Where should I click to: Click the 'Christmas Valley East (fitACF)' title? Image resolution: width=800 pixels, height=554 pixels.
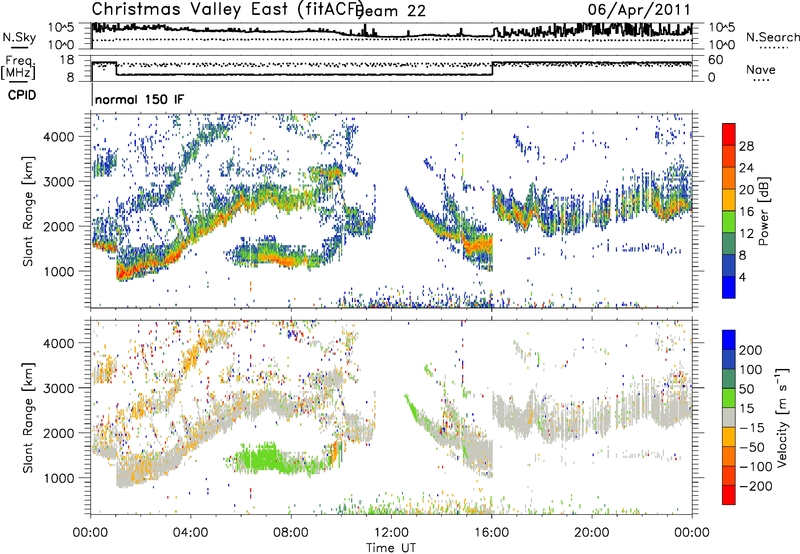(228, 9)
